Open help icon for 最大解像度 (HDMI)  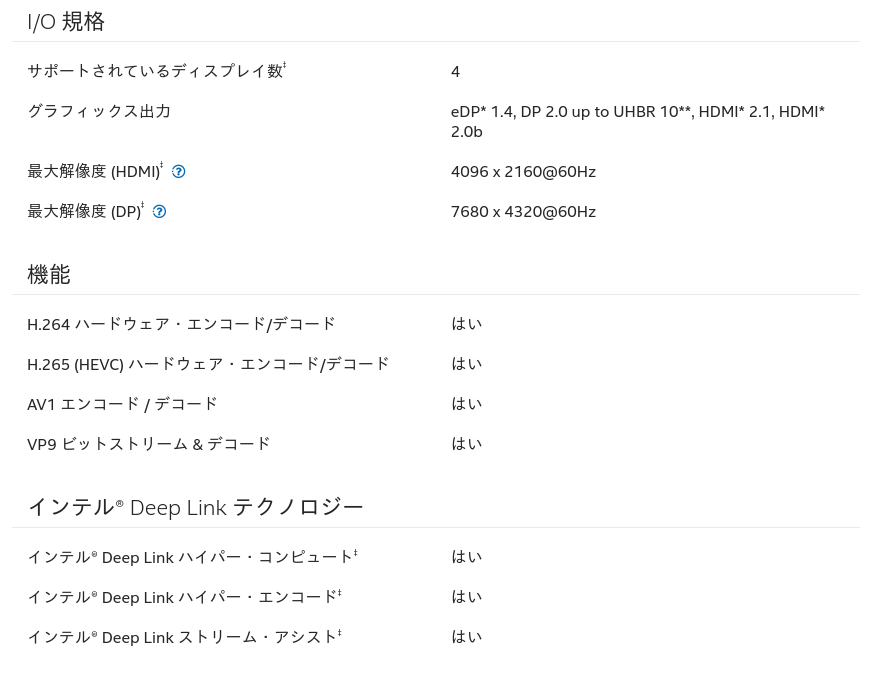179,171
